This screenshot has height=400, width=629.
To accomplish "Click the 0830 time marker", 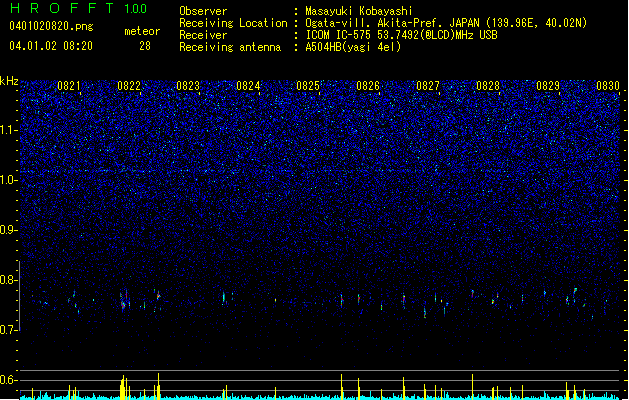I will tap(608, 85).
